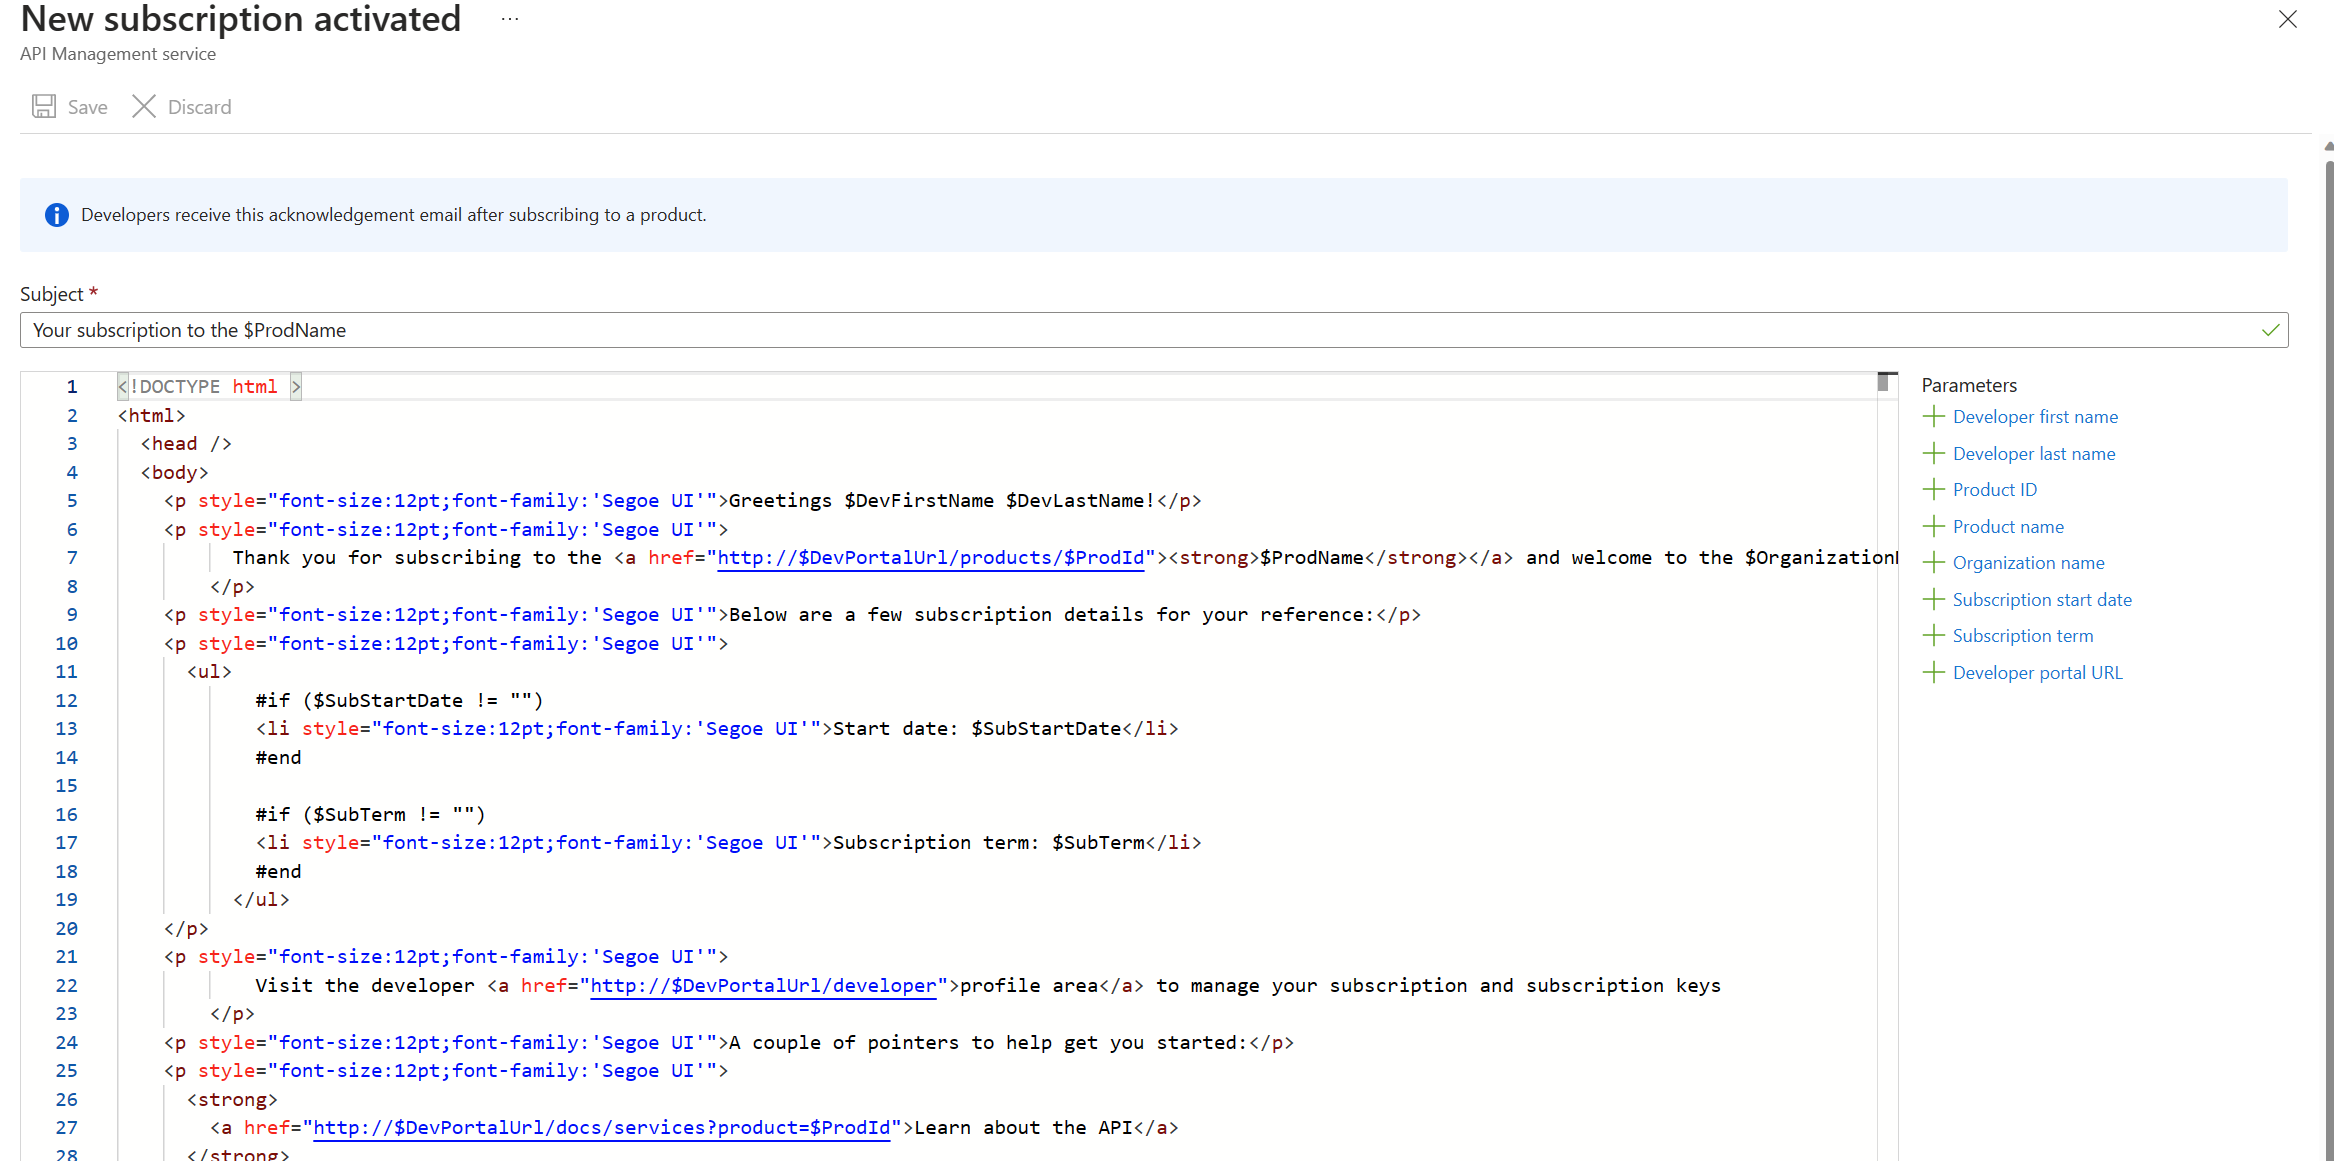The width and height of the screenshot is (2334, 1161).
Task: Click the Discard button label
Action: tap(199, 107)
